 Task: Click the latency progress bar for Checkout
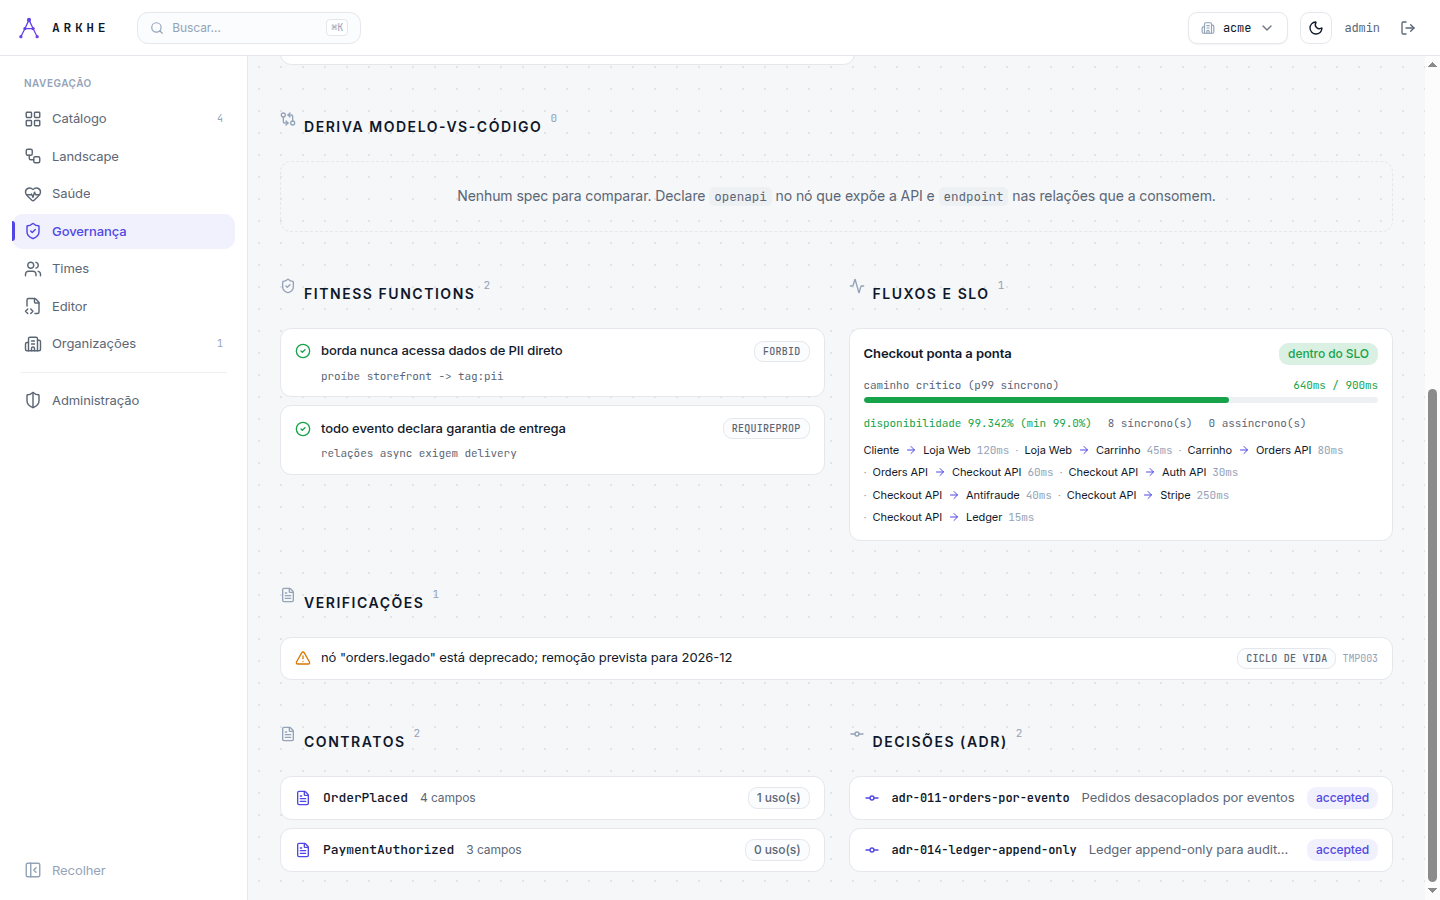(x=1120, y=400)
